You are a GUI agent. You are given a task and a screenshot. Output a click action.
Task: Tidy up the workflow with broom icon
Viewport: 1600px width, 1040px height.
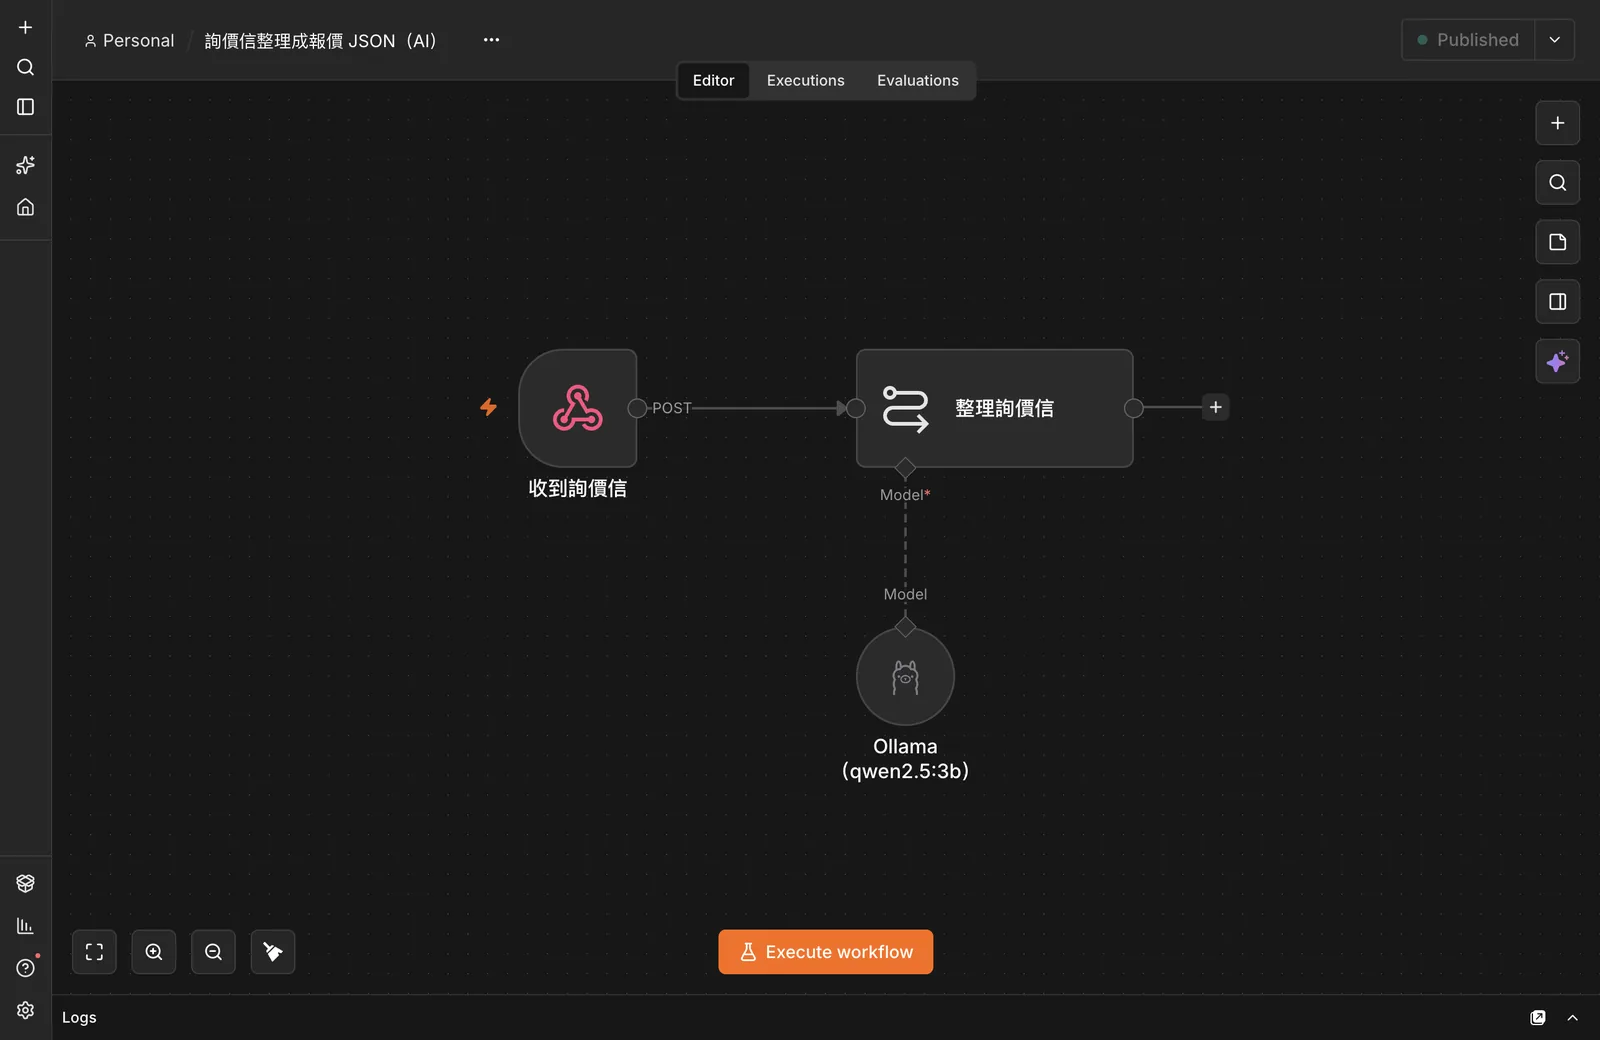(273, 952)
